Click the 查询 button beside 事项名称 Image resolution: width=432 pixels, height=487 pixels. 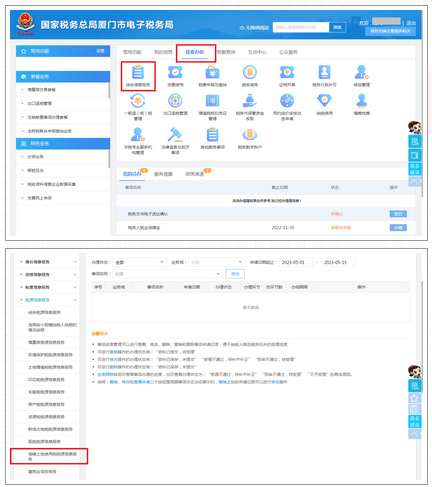click(235, 274)
